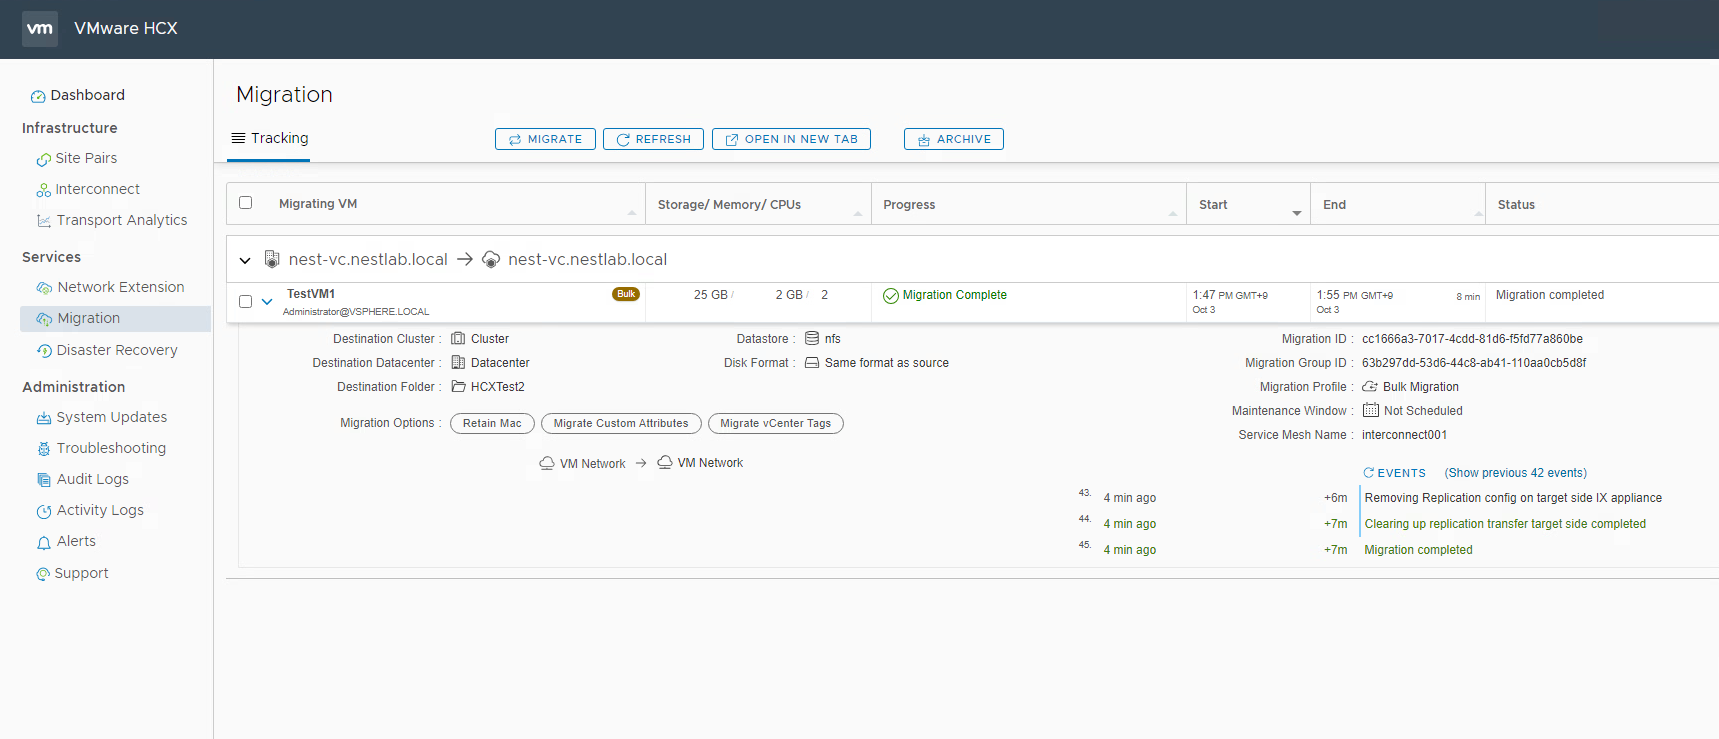Click the TestVM1 VM name
The width and height of the screenshot is (1719, 739).
click(311, 294)
